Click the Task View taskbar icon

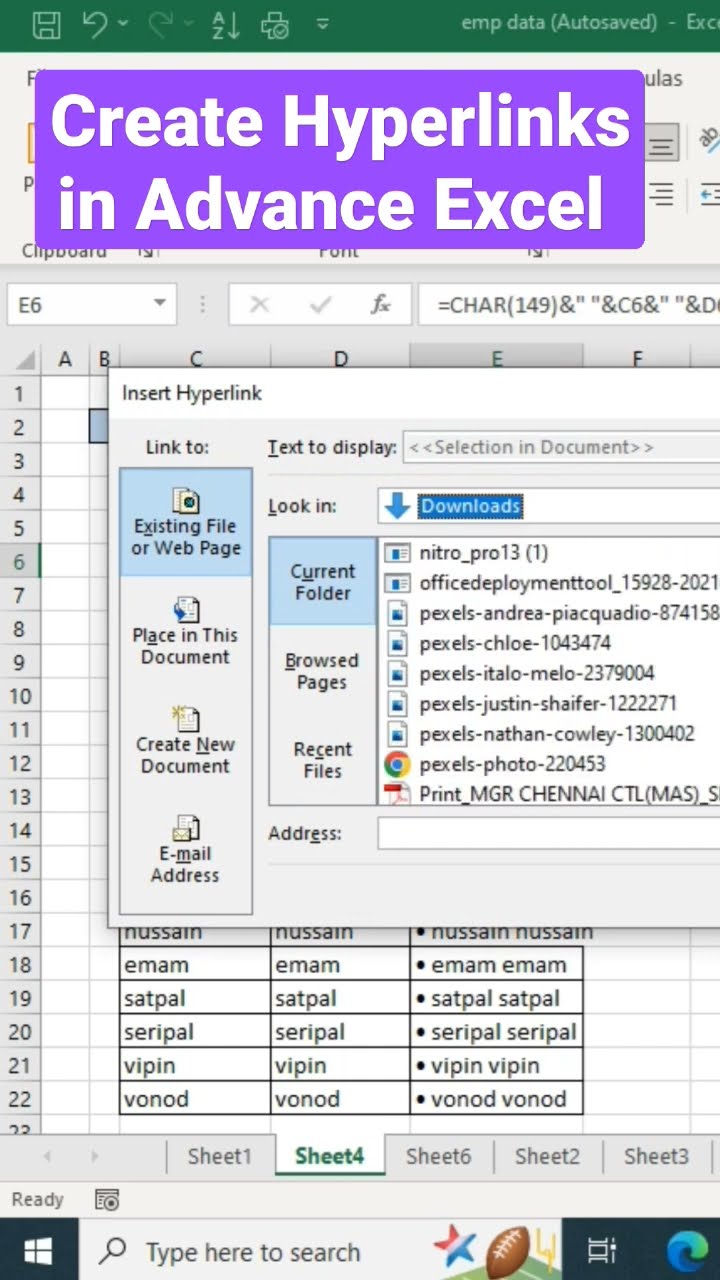[x=601, y=1250]
